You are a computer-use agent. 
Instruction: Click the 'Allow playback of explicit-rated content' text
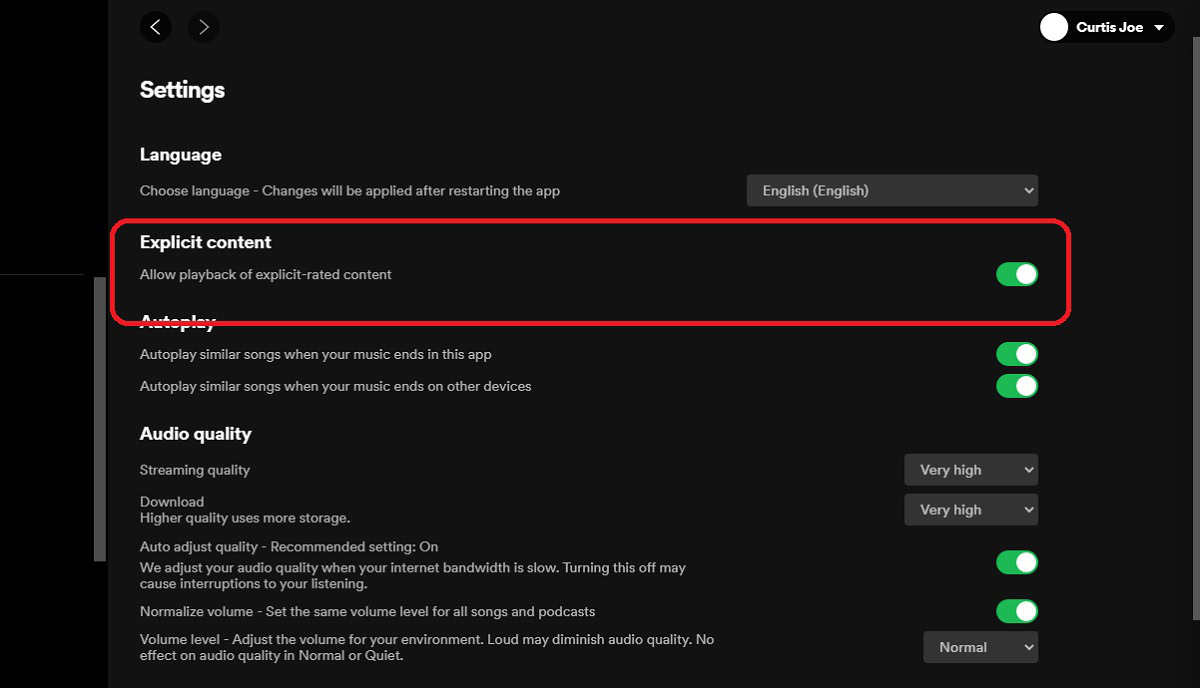click(266, 274)
